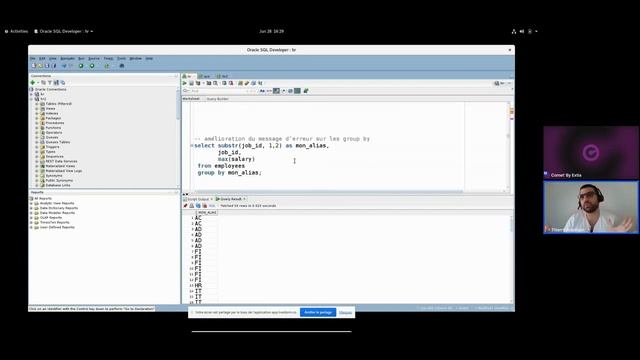Click the Clear eraser pencil icon in worksheet toolbar

coord(247,83)
